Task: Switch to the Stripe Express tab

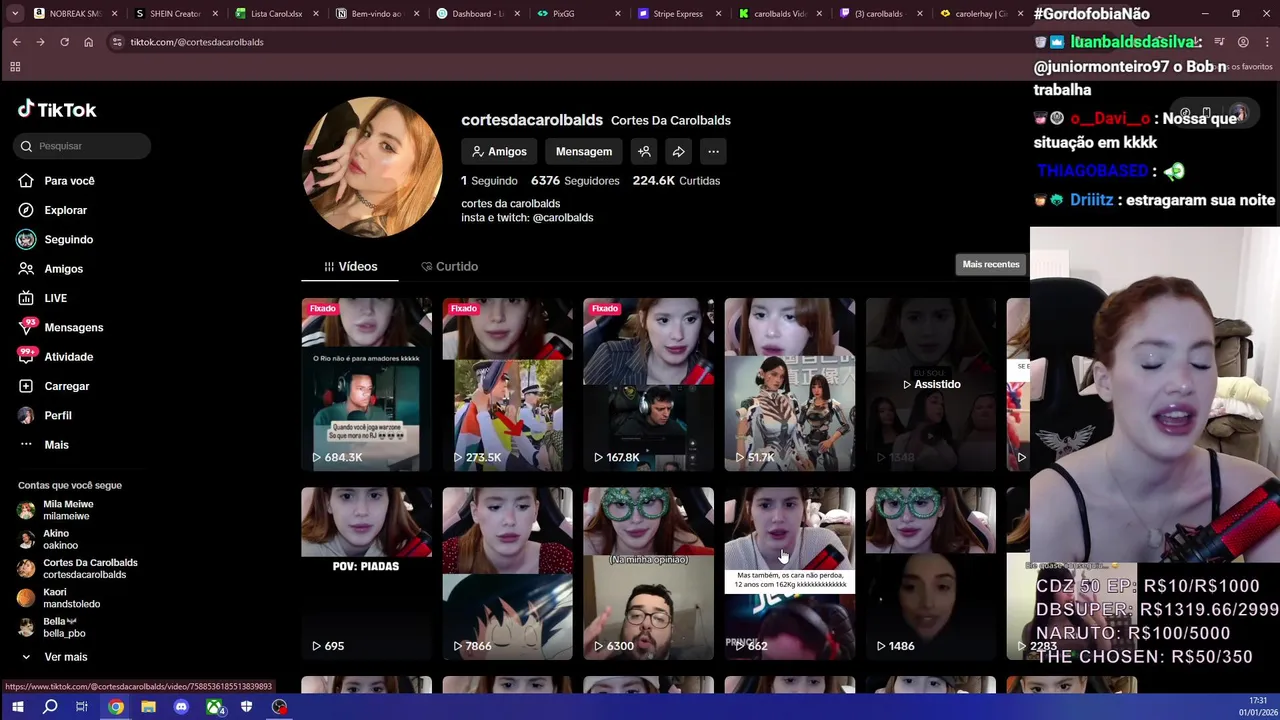Action: pyautogui.click(x=682, y=14)
